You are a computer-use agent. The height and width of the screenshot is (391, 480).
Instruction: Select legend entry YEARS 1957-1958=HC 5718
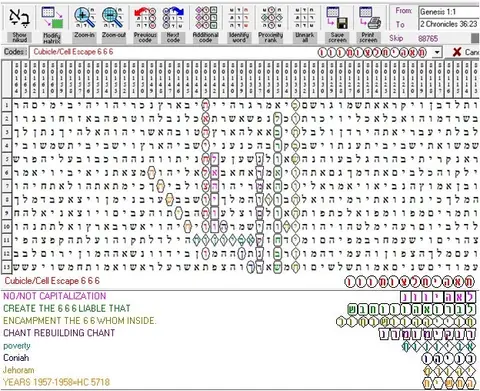pyautogui.click(x=56, y=382)
